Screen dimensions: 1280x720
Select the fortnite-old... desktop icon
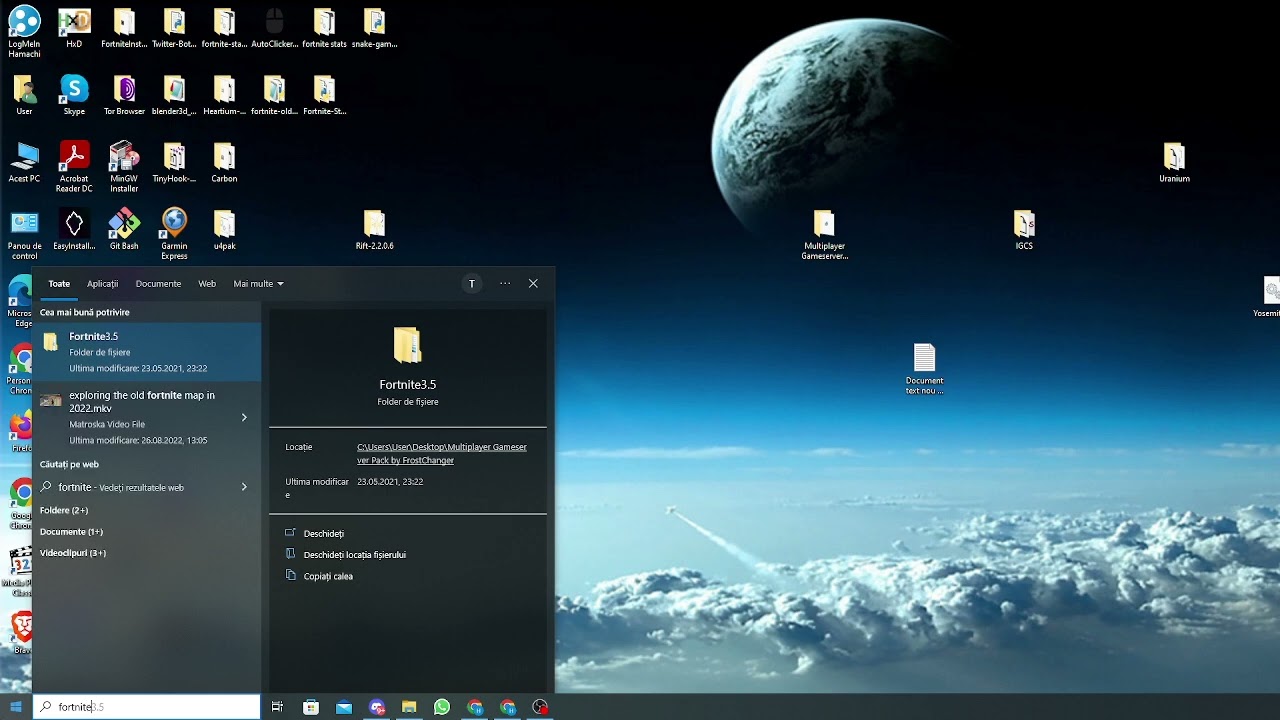(274, 95)
